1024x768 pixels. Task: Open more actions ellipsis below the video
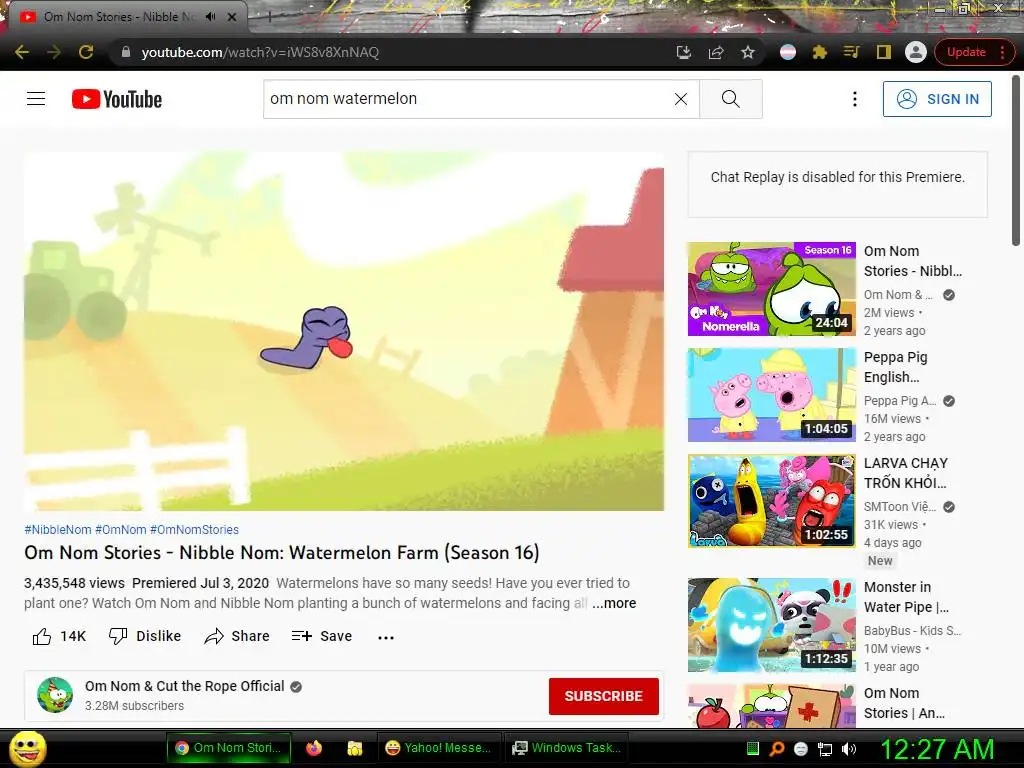click(386, 637)
